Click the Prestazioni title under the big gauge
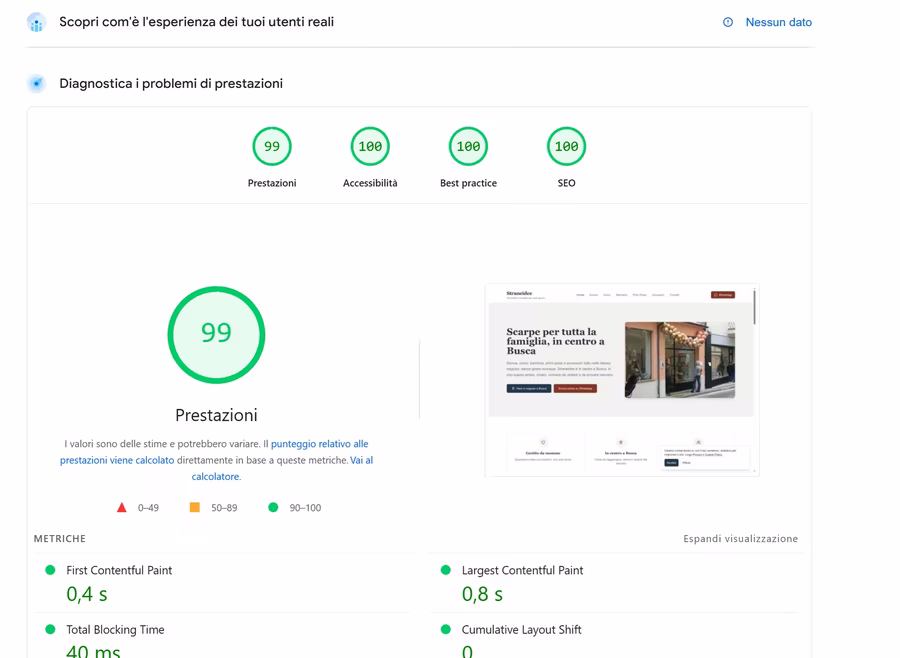Image resolution: width=900 pixels, height=658 pixels. coord(216,415)
